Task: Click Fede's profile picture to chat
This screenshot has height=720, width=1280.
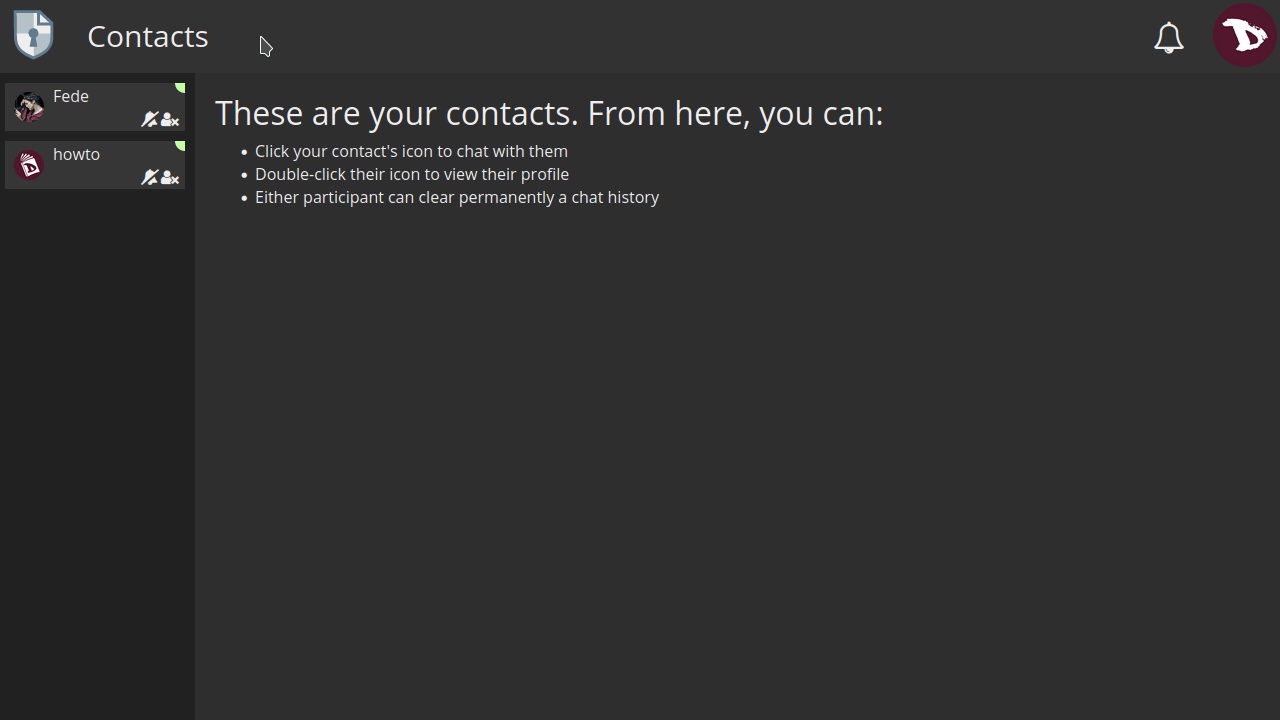Action: (29, 107)
